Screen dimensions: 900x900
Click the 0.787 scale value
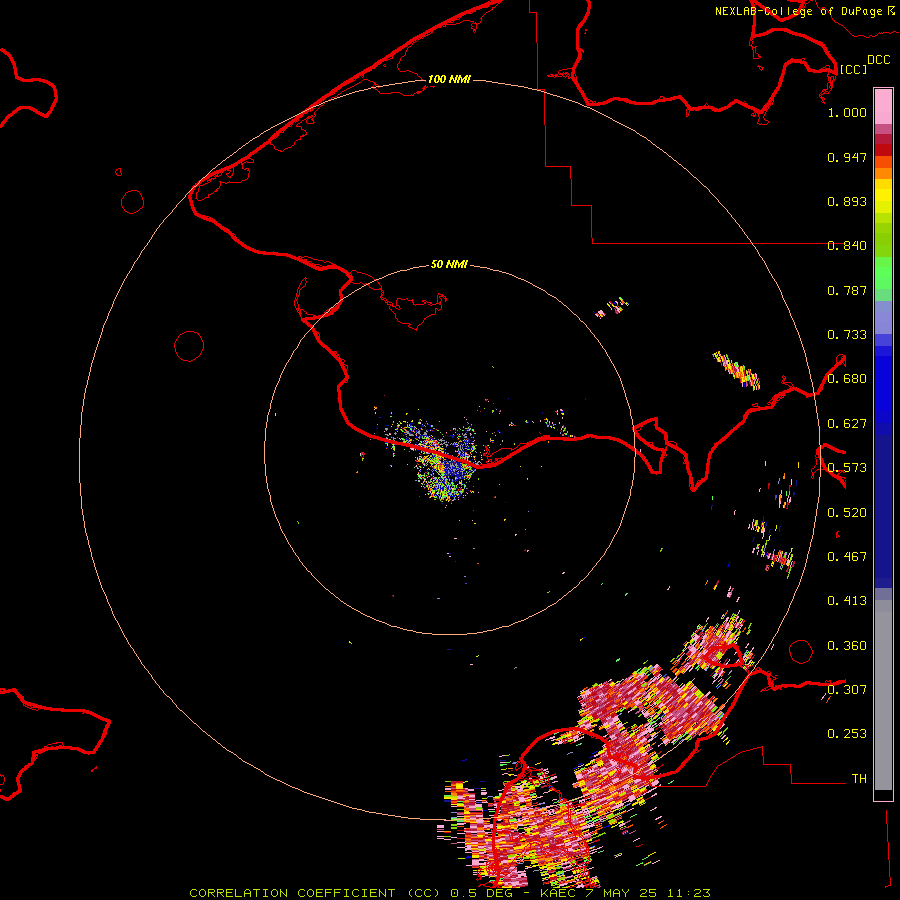click(x=847, y=290)
